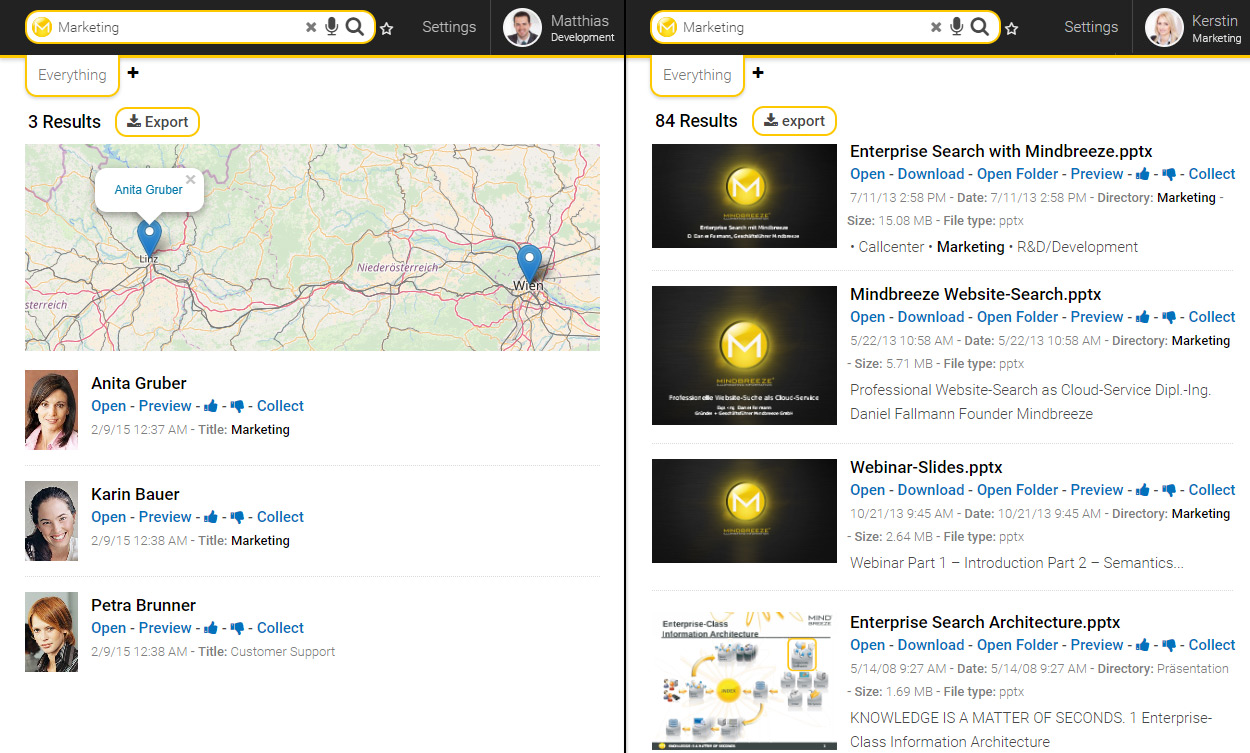This screenshot has height=753, width=1250.
Task: Preview the Karin Bauer result
Action: 165,517
